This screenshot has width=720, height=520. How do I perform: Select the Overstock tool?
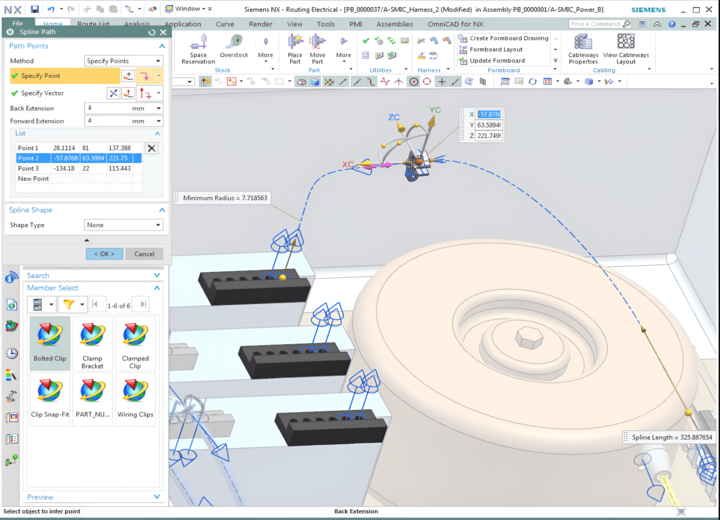coord(234,46)
